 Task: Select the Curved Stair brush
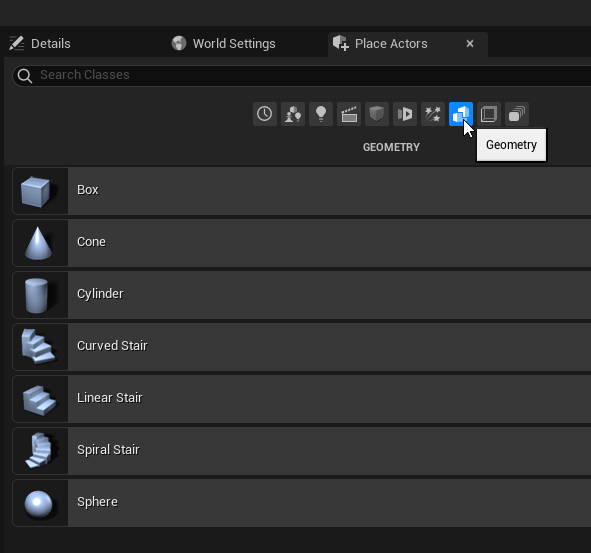302,347
